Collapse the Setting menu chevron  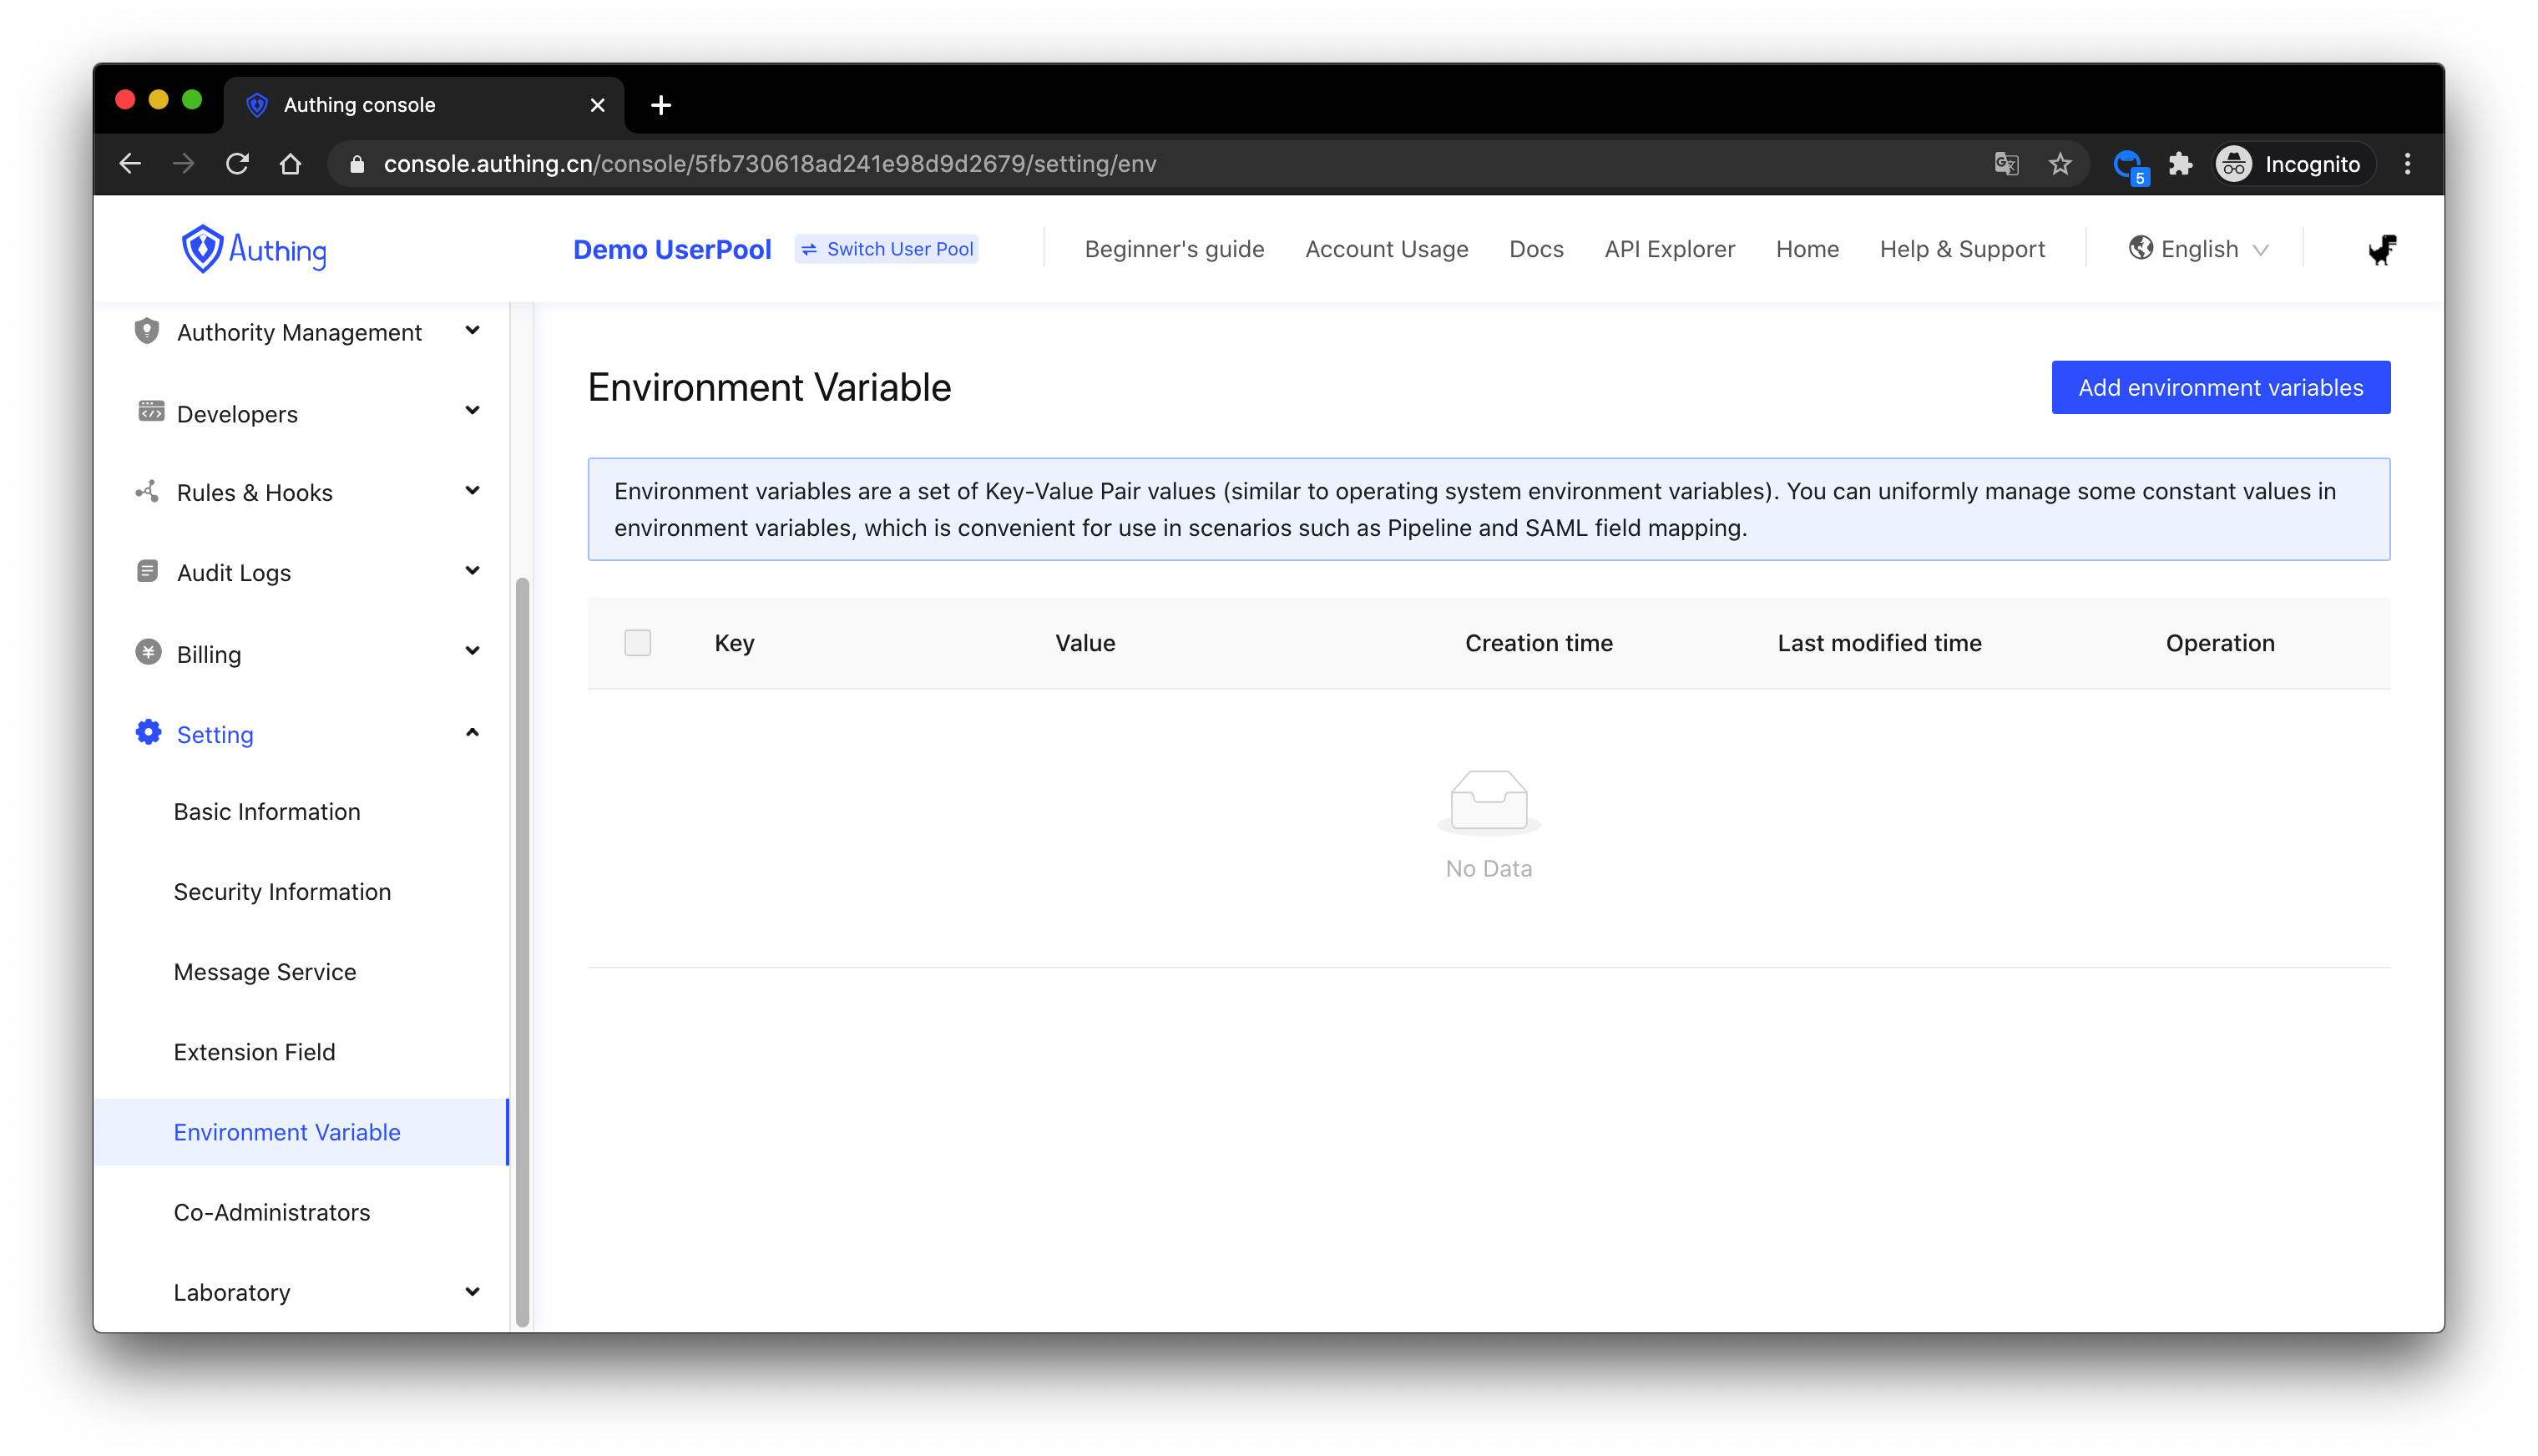[472, 733]
